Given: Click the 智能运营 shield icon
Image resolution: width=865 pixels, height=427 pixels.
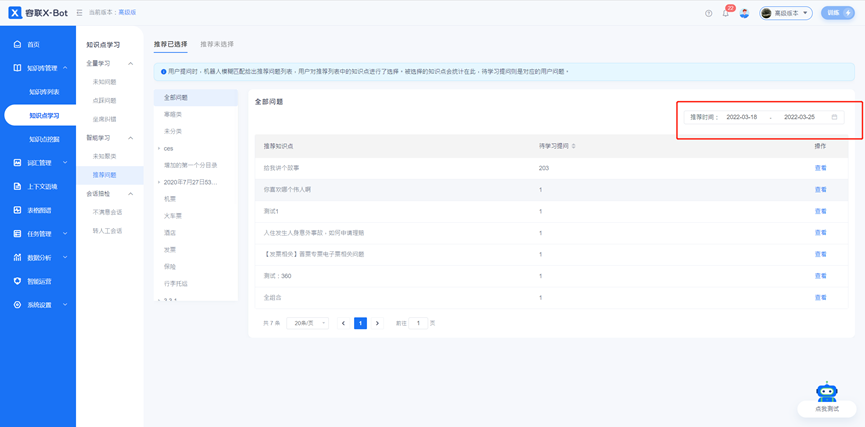Looking at the screenshot, I should 17,281.
